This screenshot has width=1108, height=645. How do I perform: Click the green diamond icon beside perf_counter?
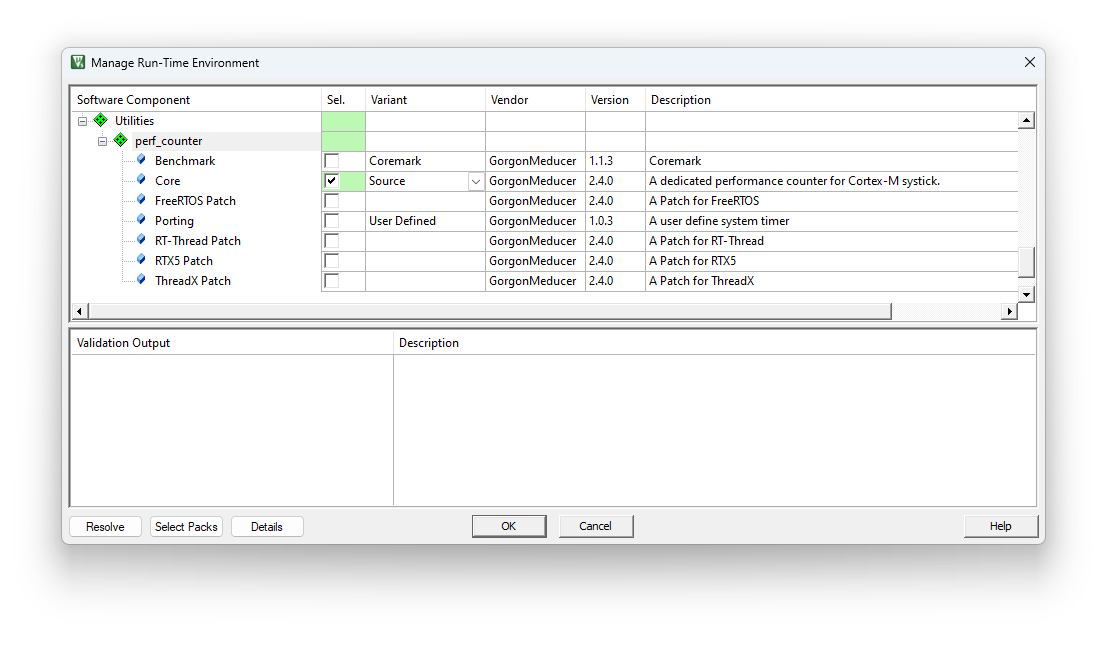click(x=121, y=140)
